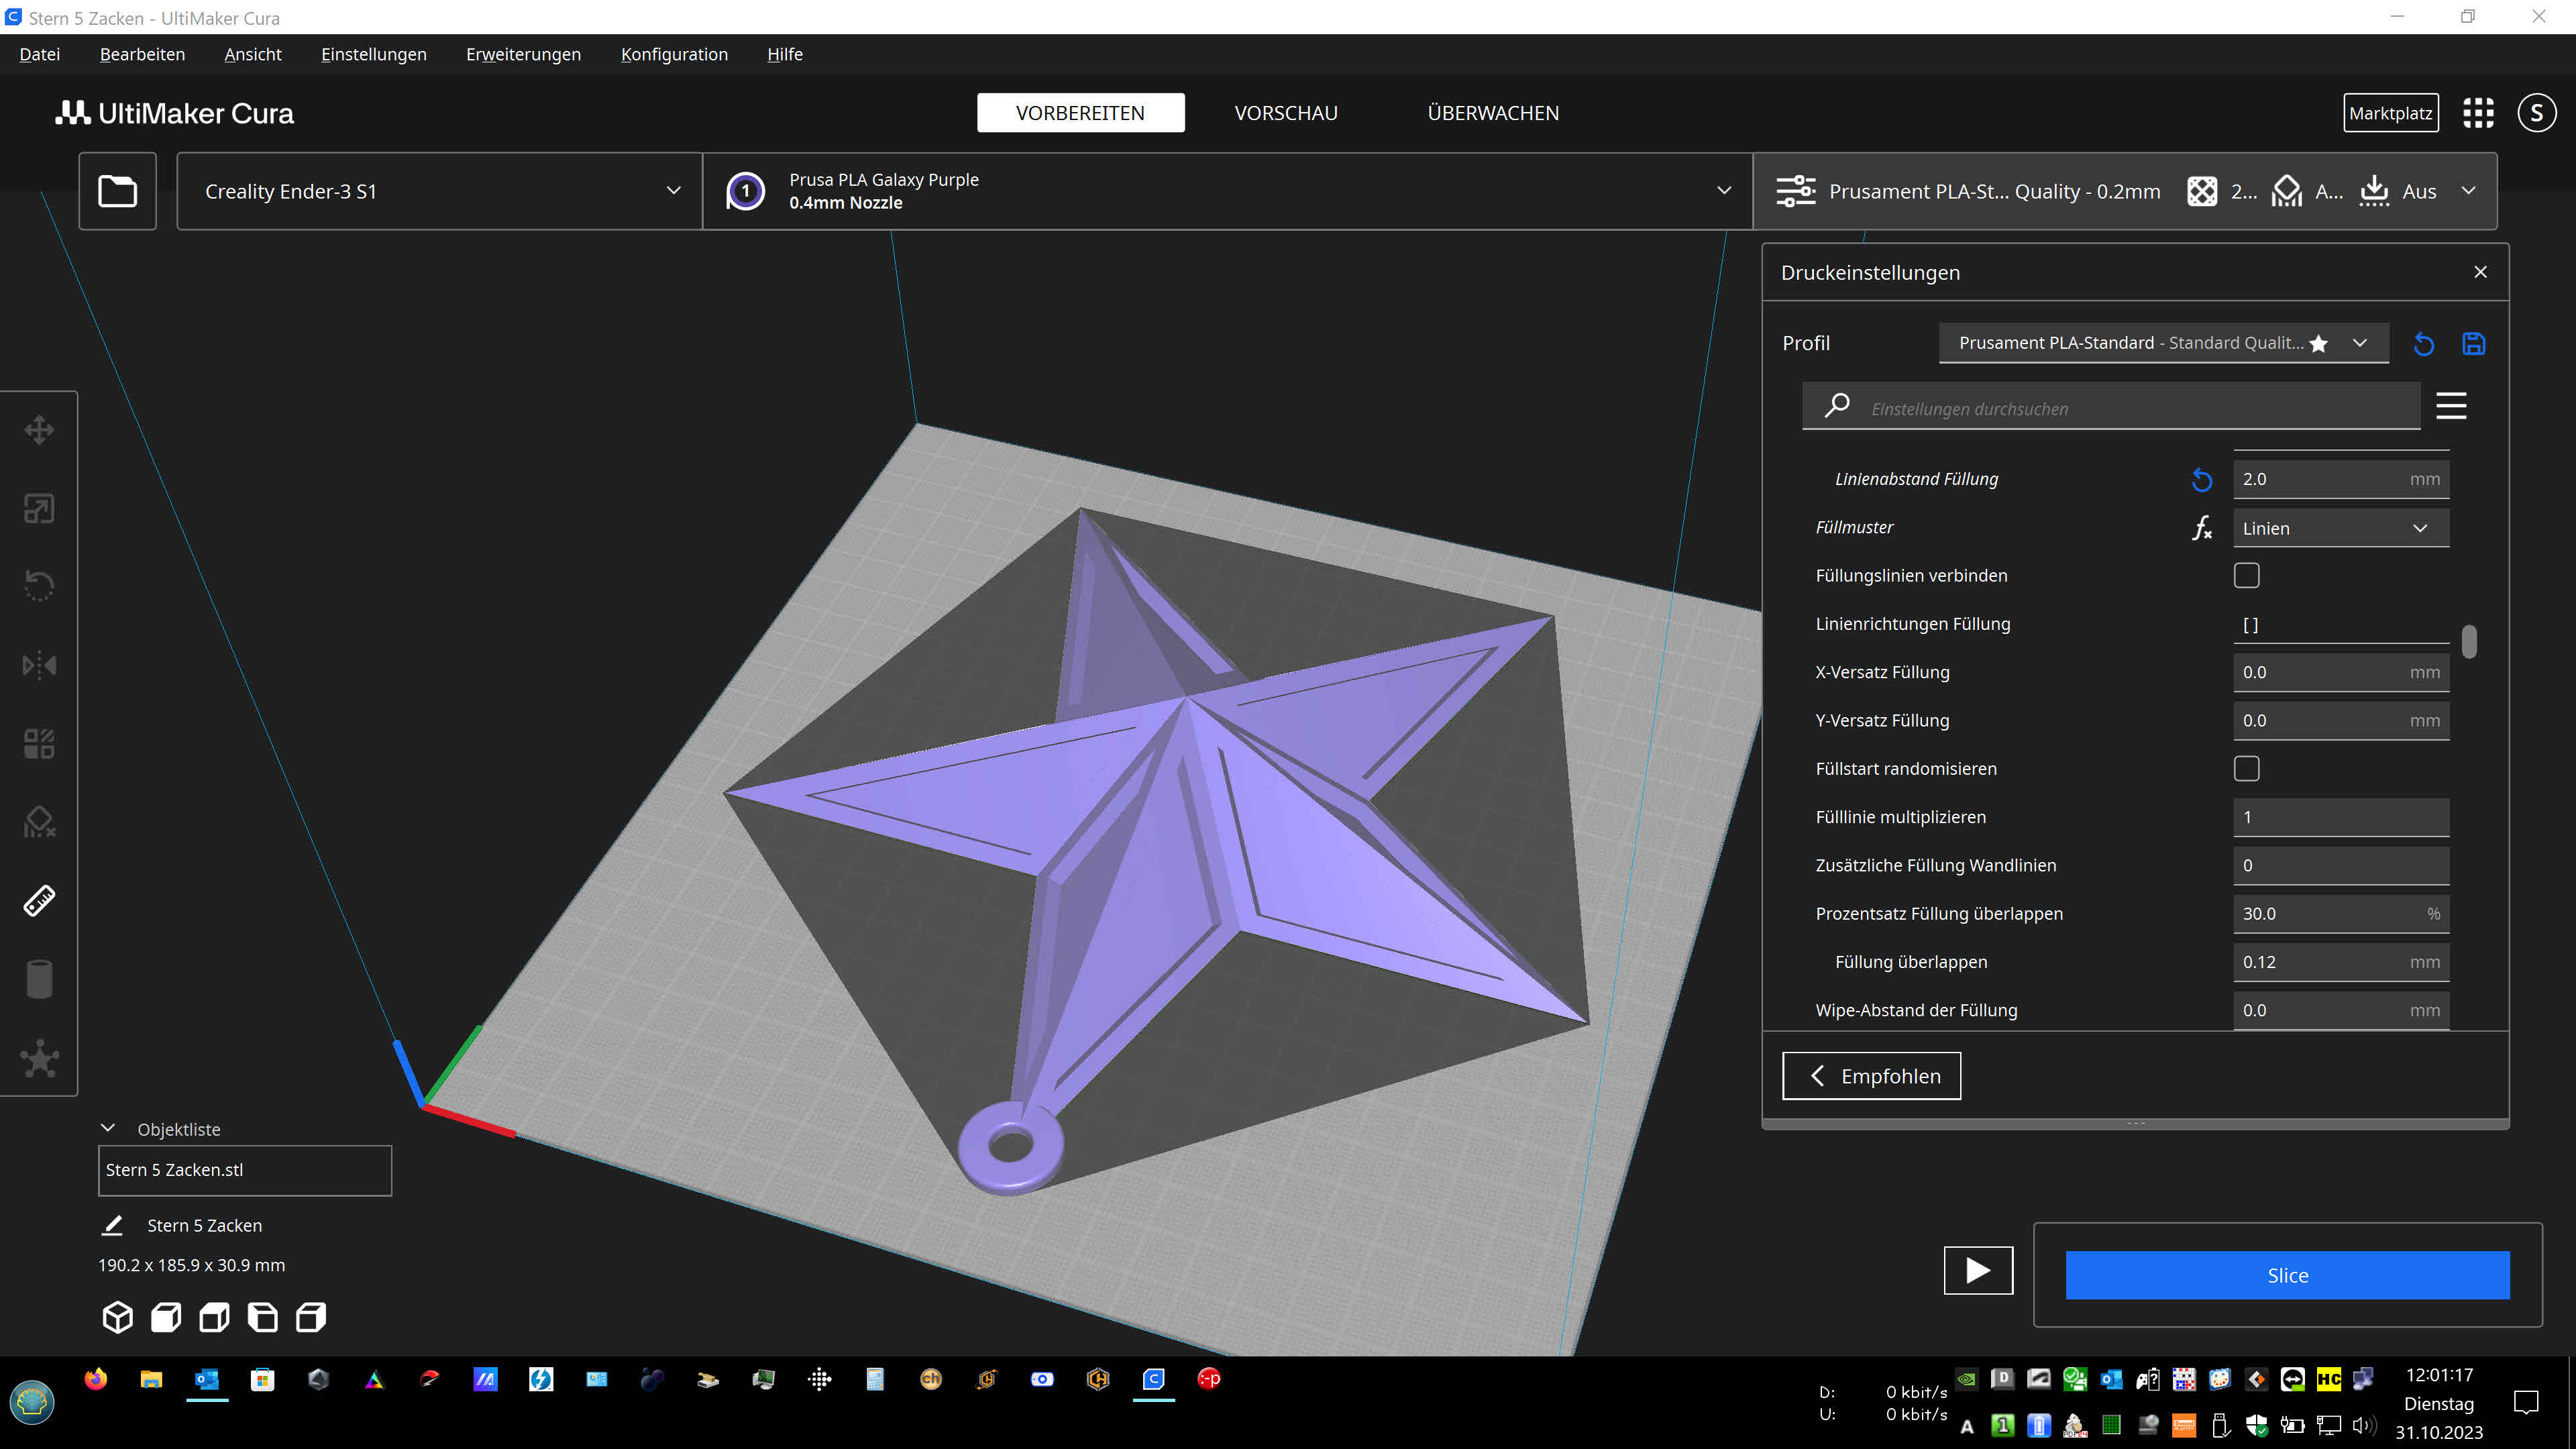Toggle the favorite star on Prusament profile
The image size is (2576, 1449).
2319,343
